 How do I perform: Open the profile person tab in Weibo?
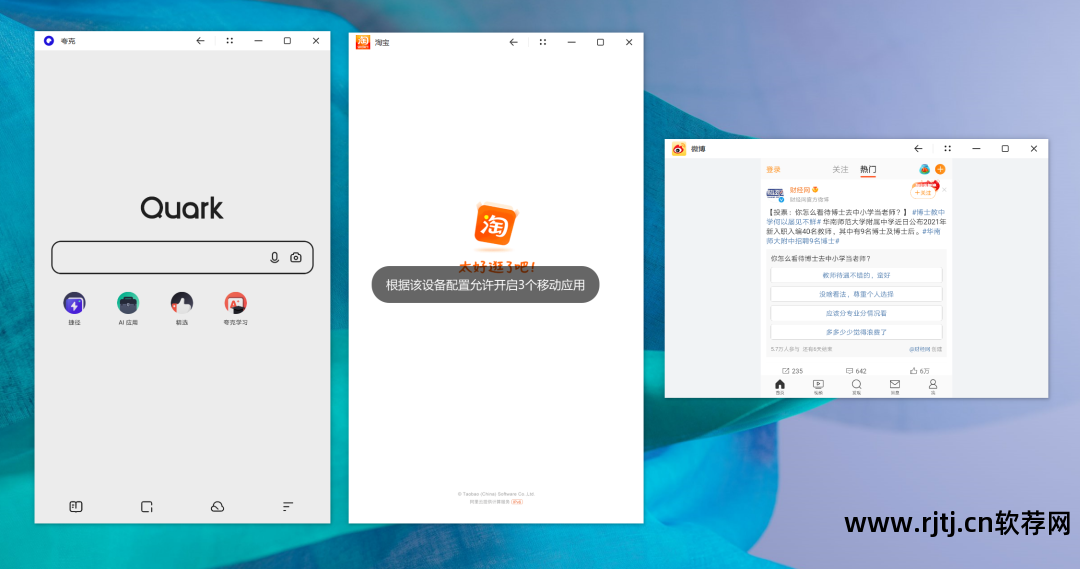point(933,386)
